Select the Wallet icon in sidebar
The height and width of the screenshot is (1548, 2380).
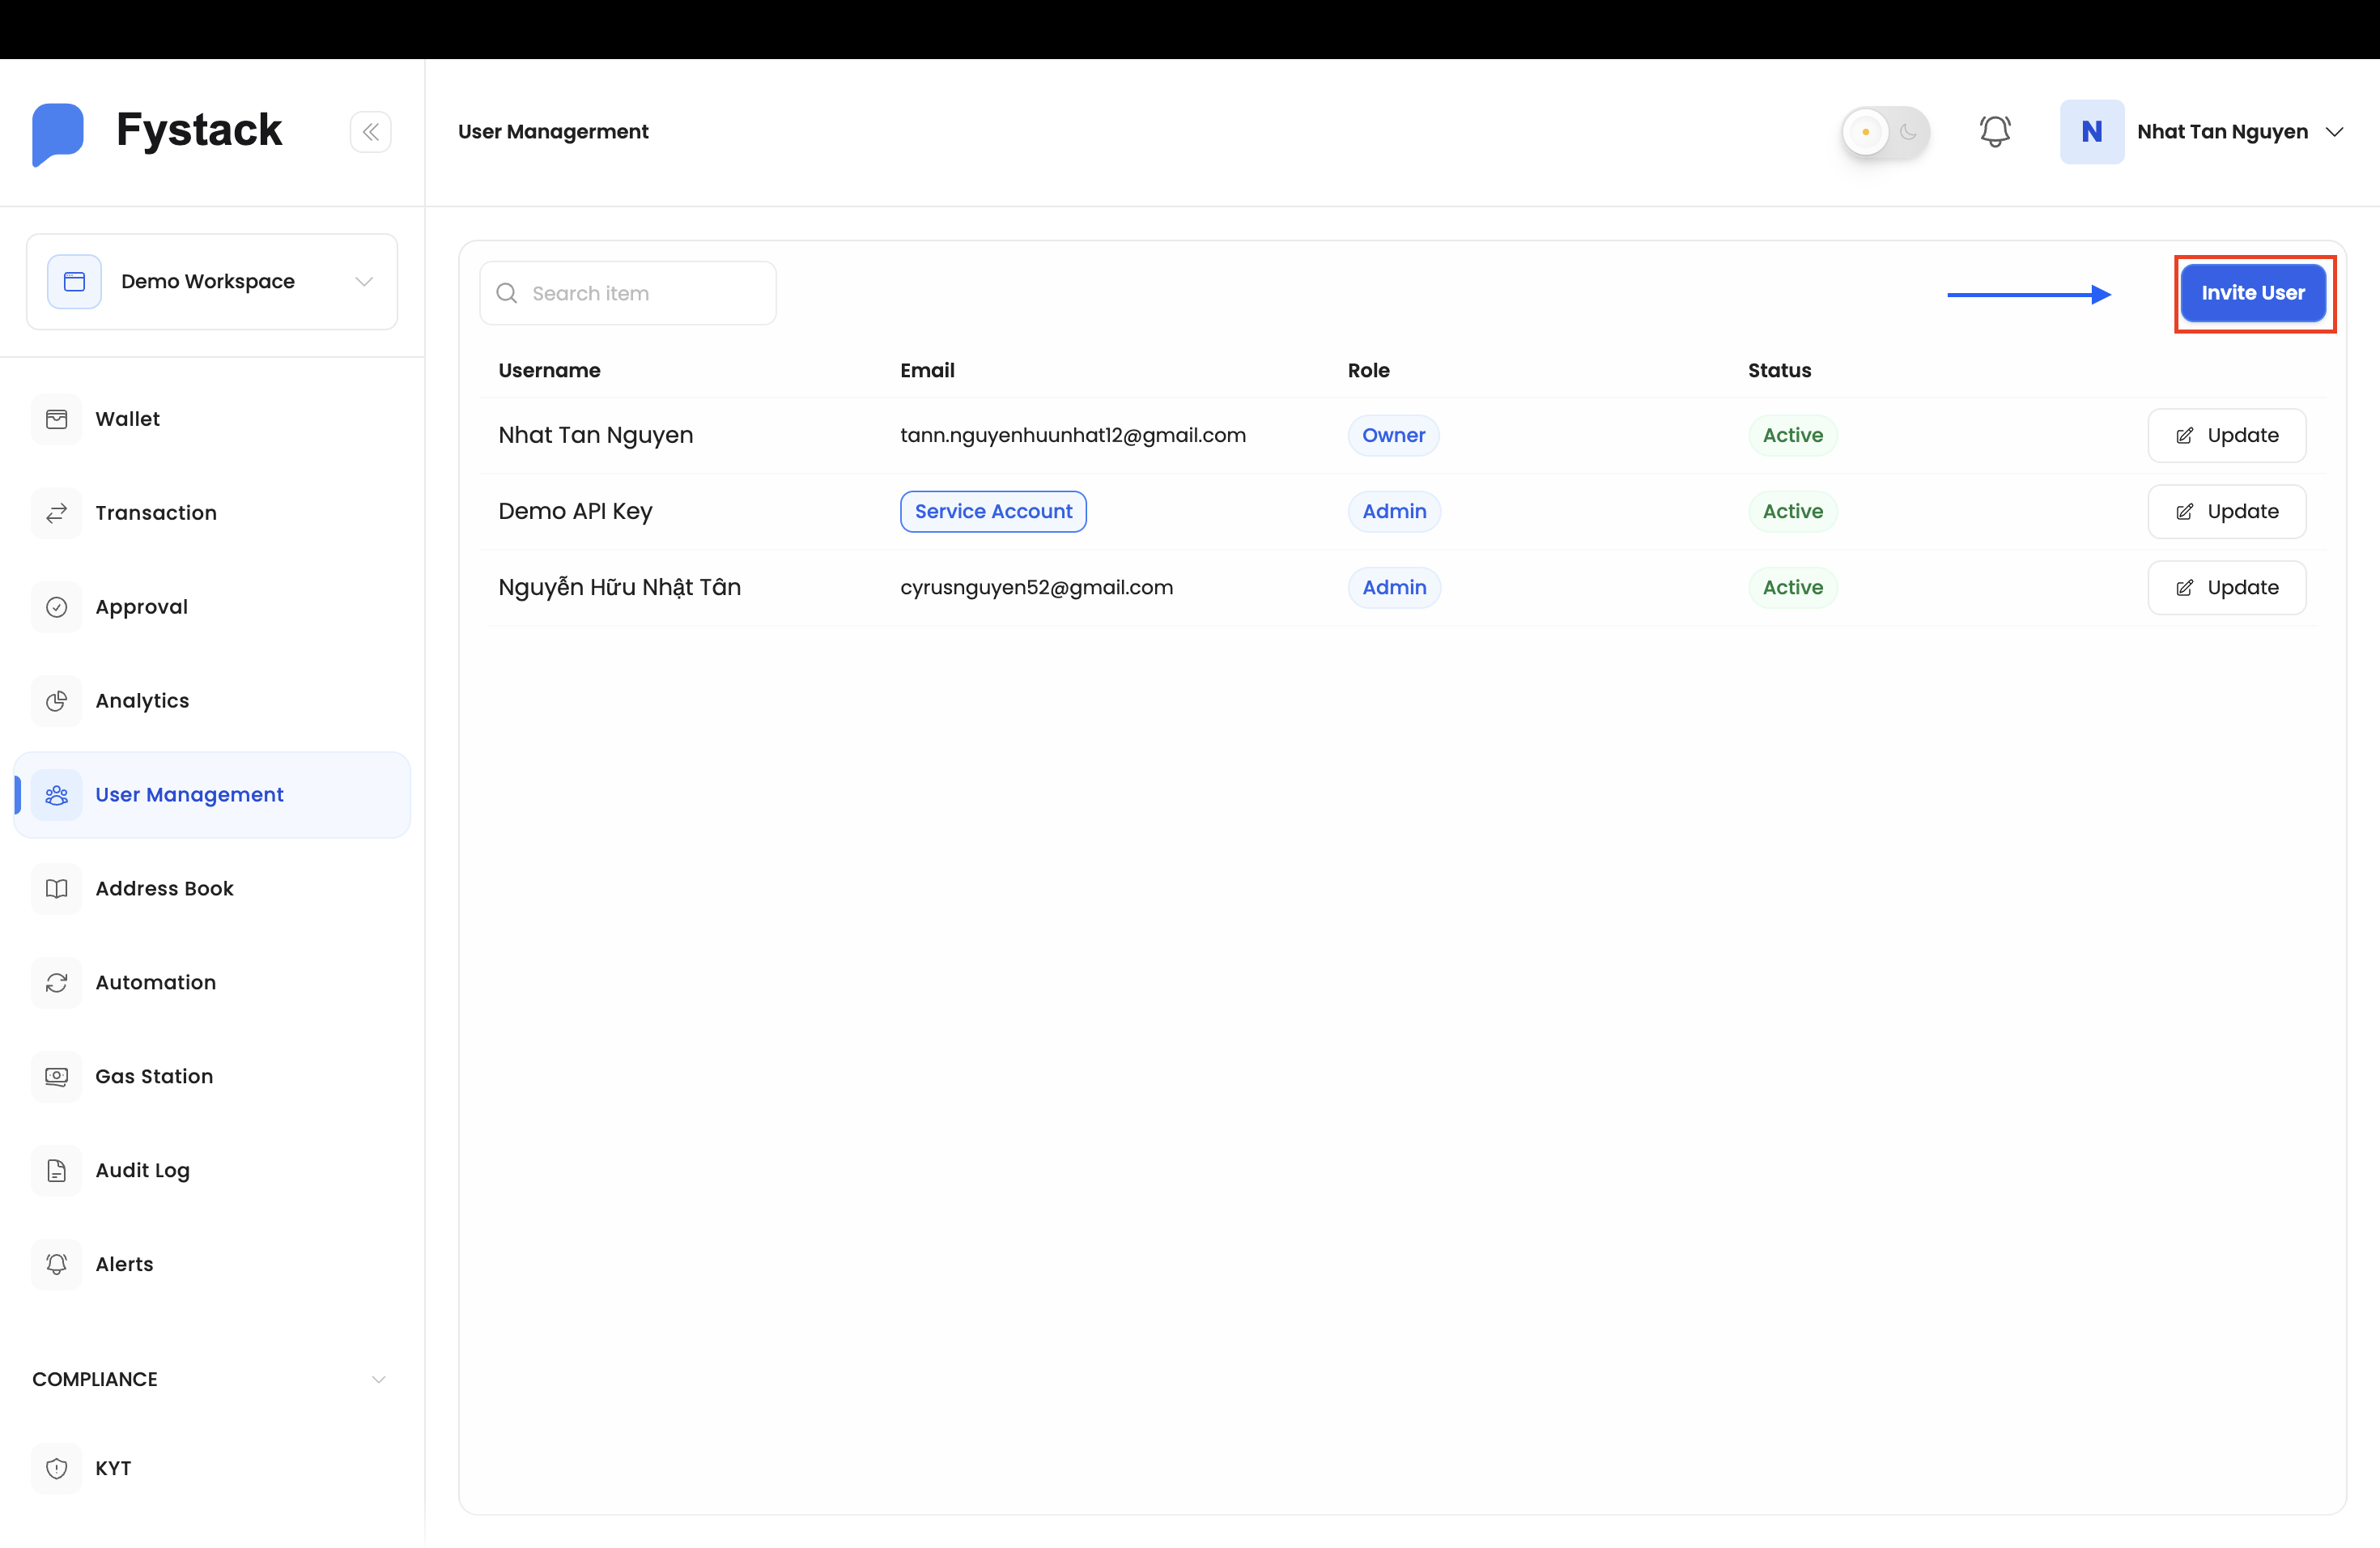coord(57,418)
